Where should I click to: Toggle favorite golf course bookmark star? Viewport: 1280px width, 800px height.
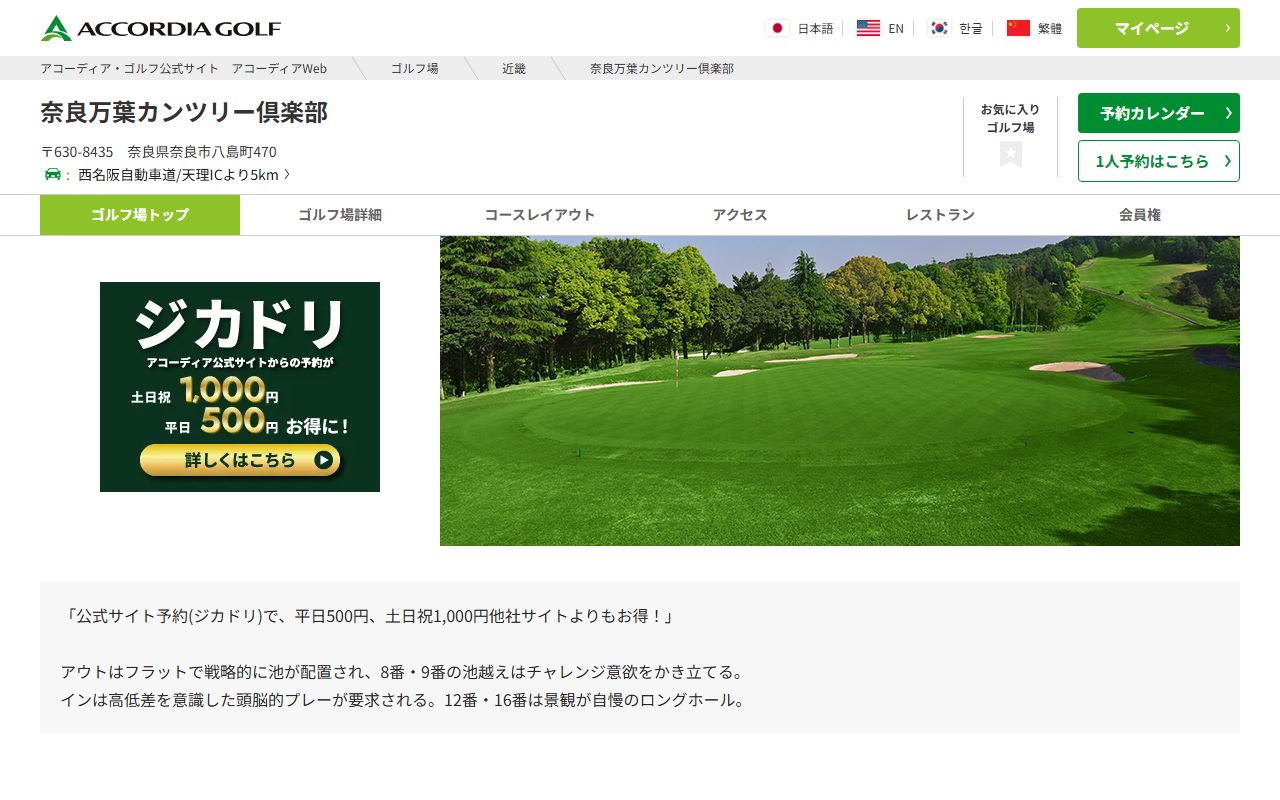pos(1010,154)
